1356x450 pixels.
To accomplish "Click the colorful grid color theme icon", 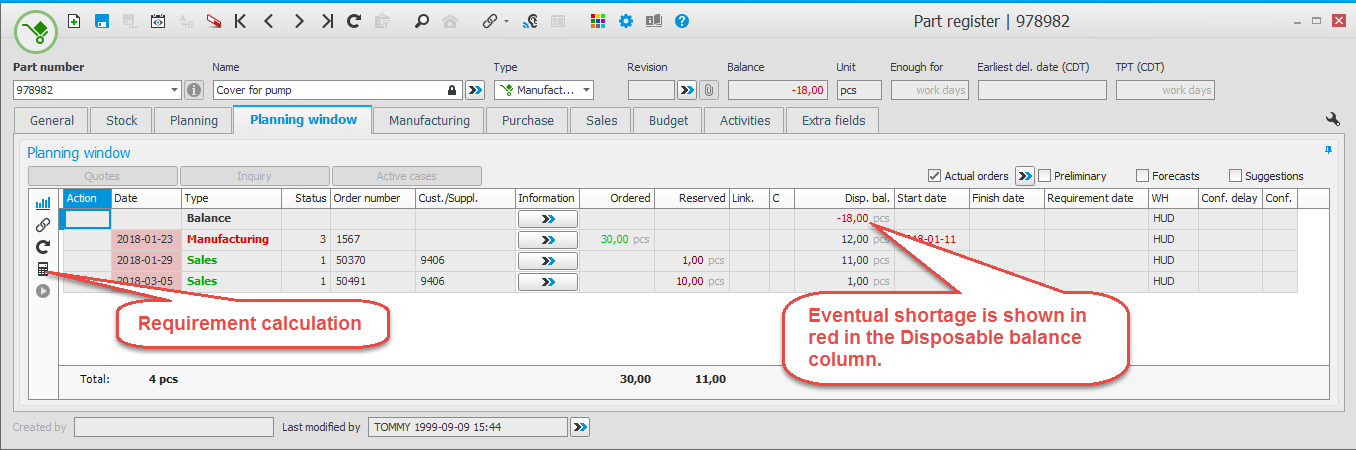I will click(x=598, y=21).
